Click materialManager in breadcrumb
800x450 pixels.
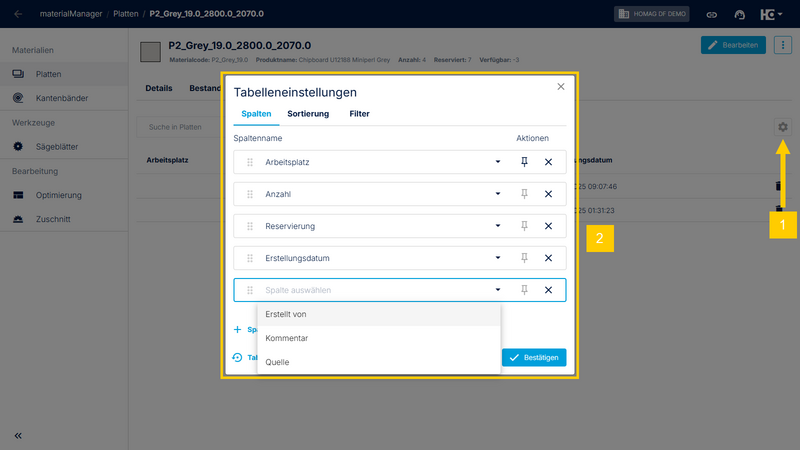coord(71,14)
